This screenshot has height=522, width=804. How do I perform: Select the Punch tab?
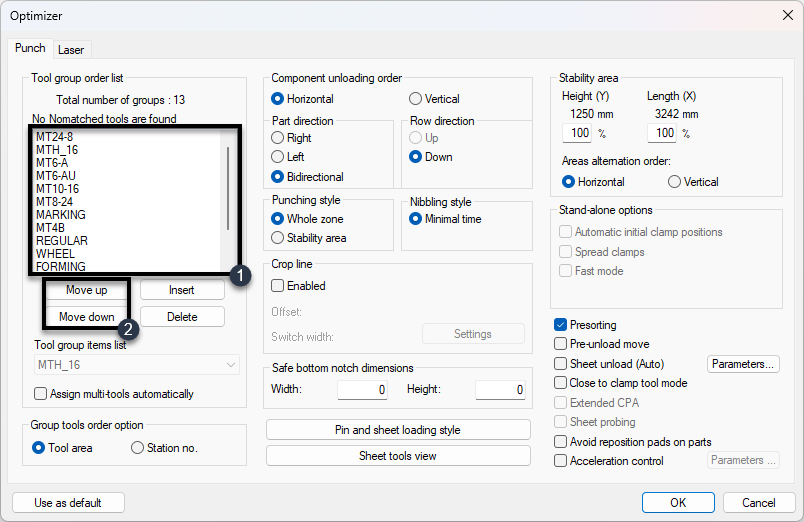click(30, 48)
